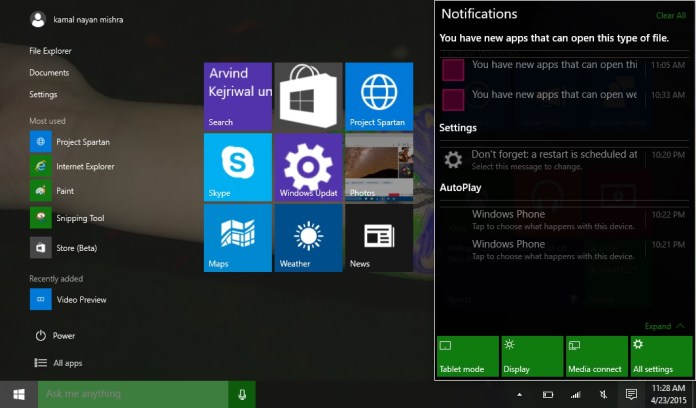Open All settings quick action
696x408 pixels.
pos(661,357)
